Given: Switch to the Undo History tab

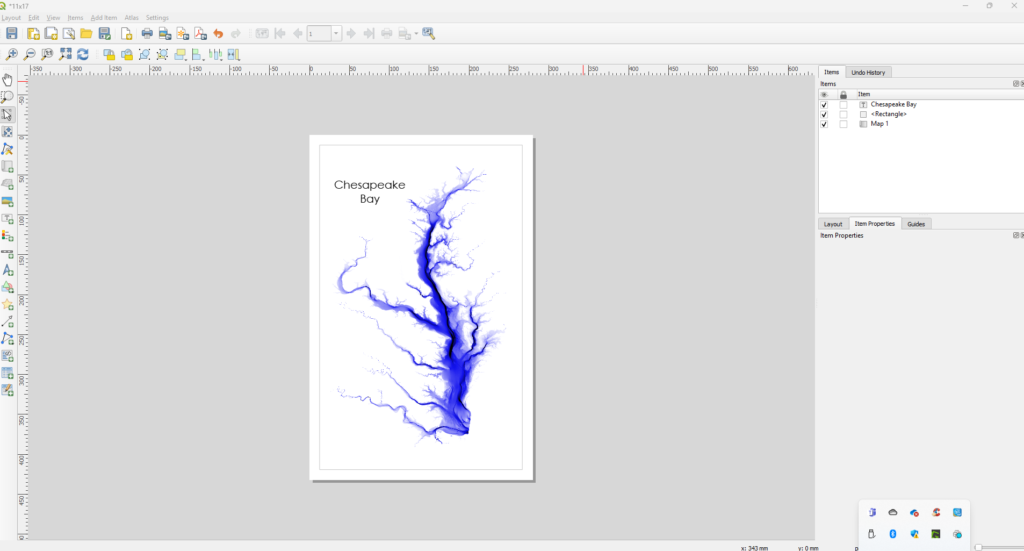Looking at the screenshot, I should (x=867, y=72).
